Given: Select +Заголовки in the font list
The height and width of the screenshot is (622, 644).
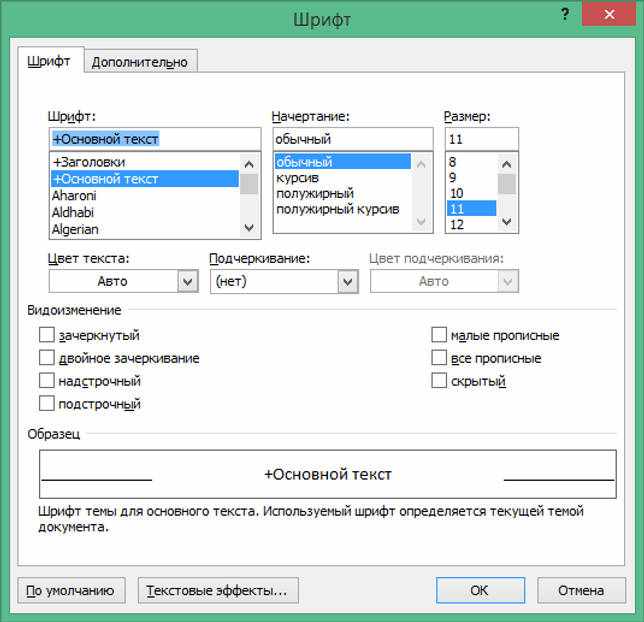Looking at the screenshot, I should point(145,162).
